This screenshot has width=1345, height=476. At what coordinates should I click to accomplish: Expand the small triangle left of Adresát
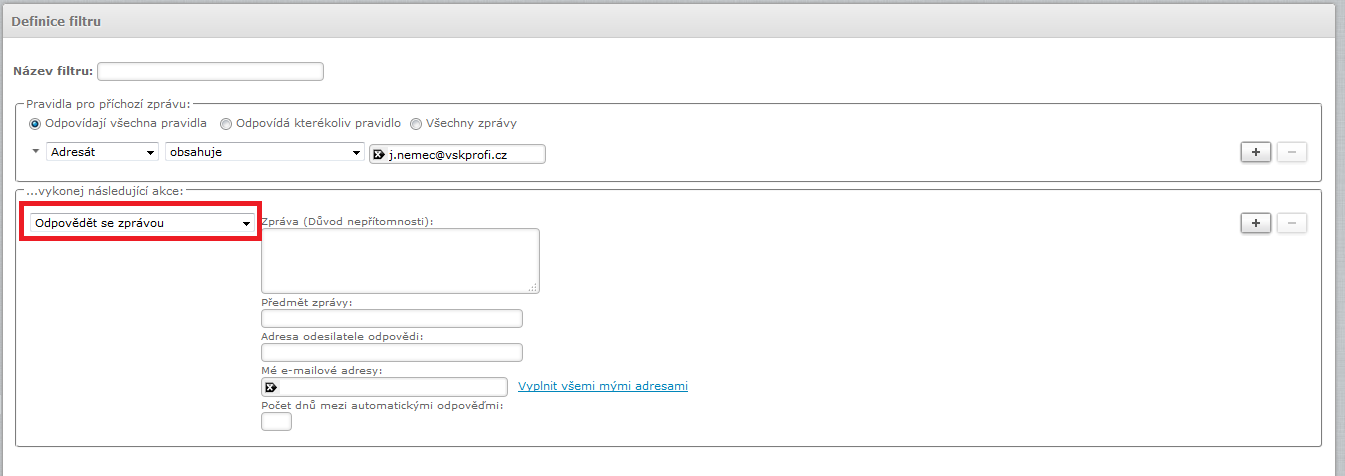(37, 152)
